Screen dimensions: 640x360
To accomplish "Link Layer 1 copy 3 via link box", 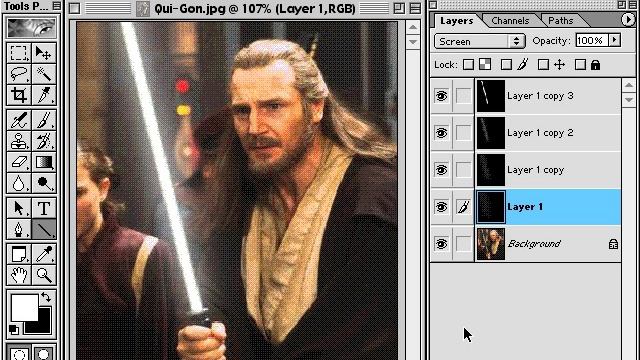I will point(463,96).
